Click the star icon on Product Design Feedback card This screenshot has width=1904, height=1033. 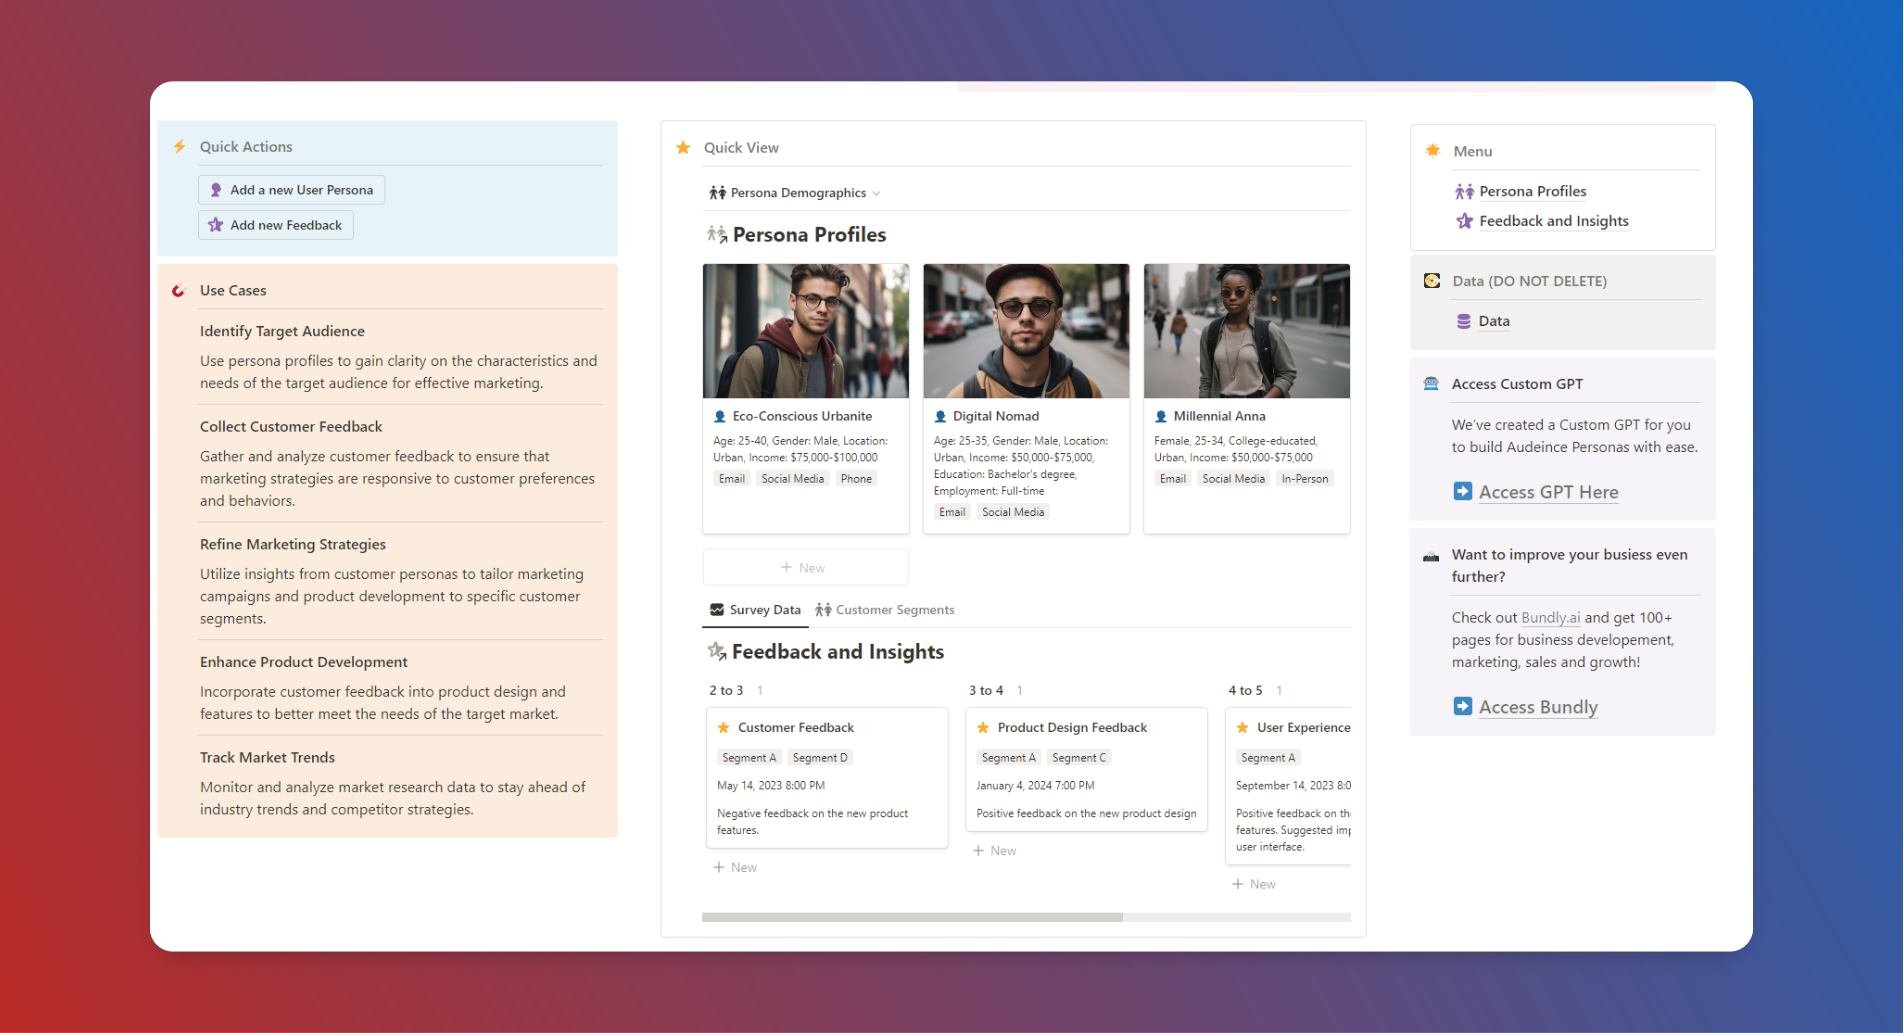(x=983, y=728)
